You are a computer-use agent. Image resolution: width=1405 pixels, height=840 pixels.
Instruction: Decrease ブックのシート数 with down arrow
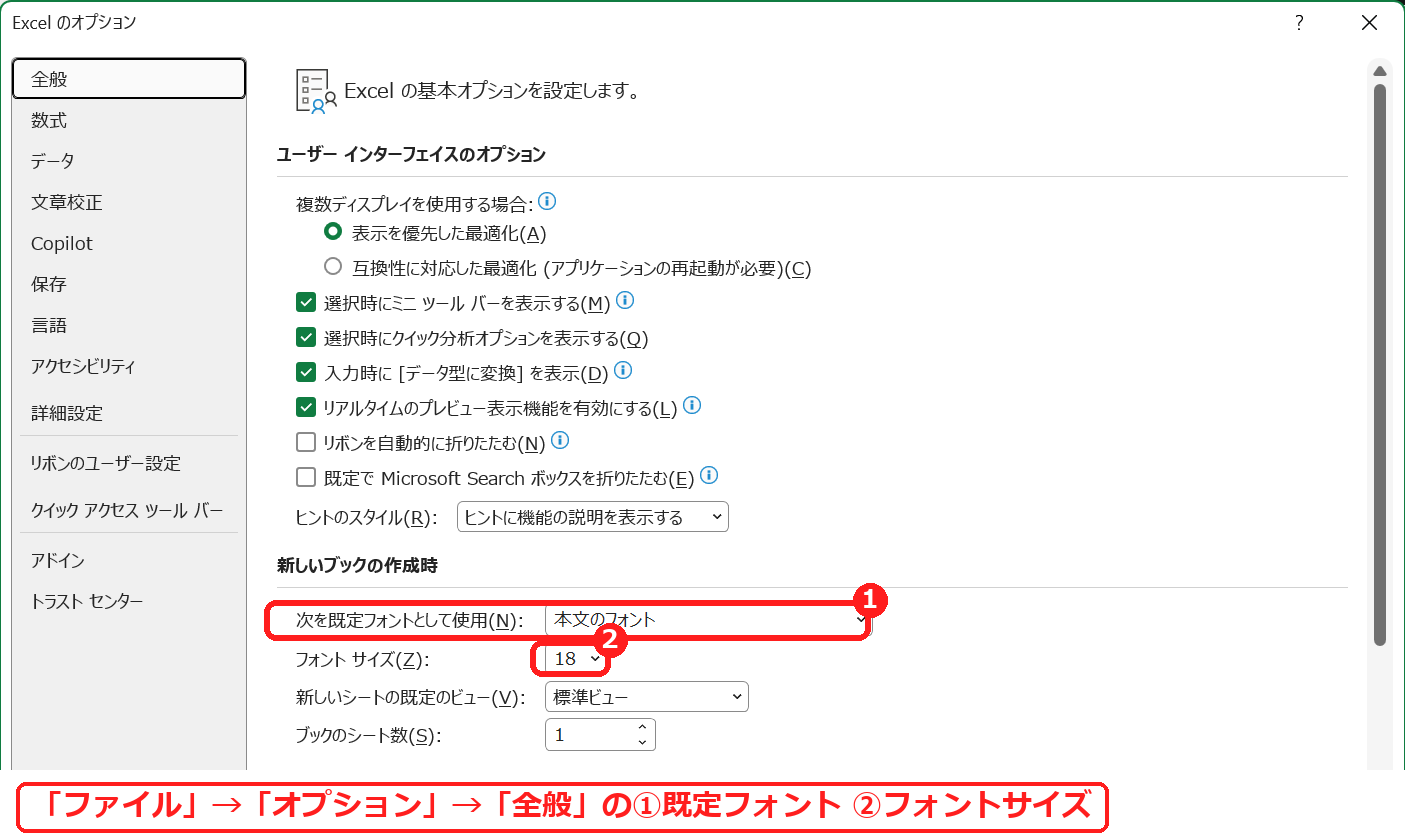pyautogui.click(x=641, y=742)
